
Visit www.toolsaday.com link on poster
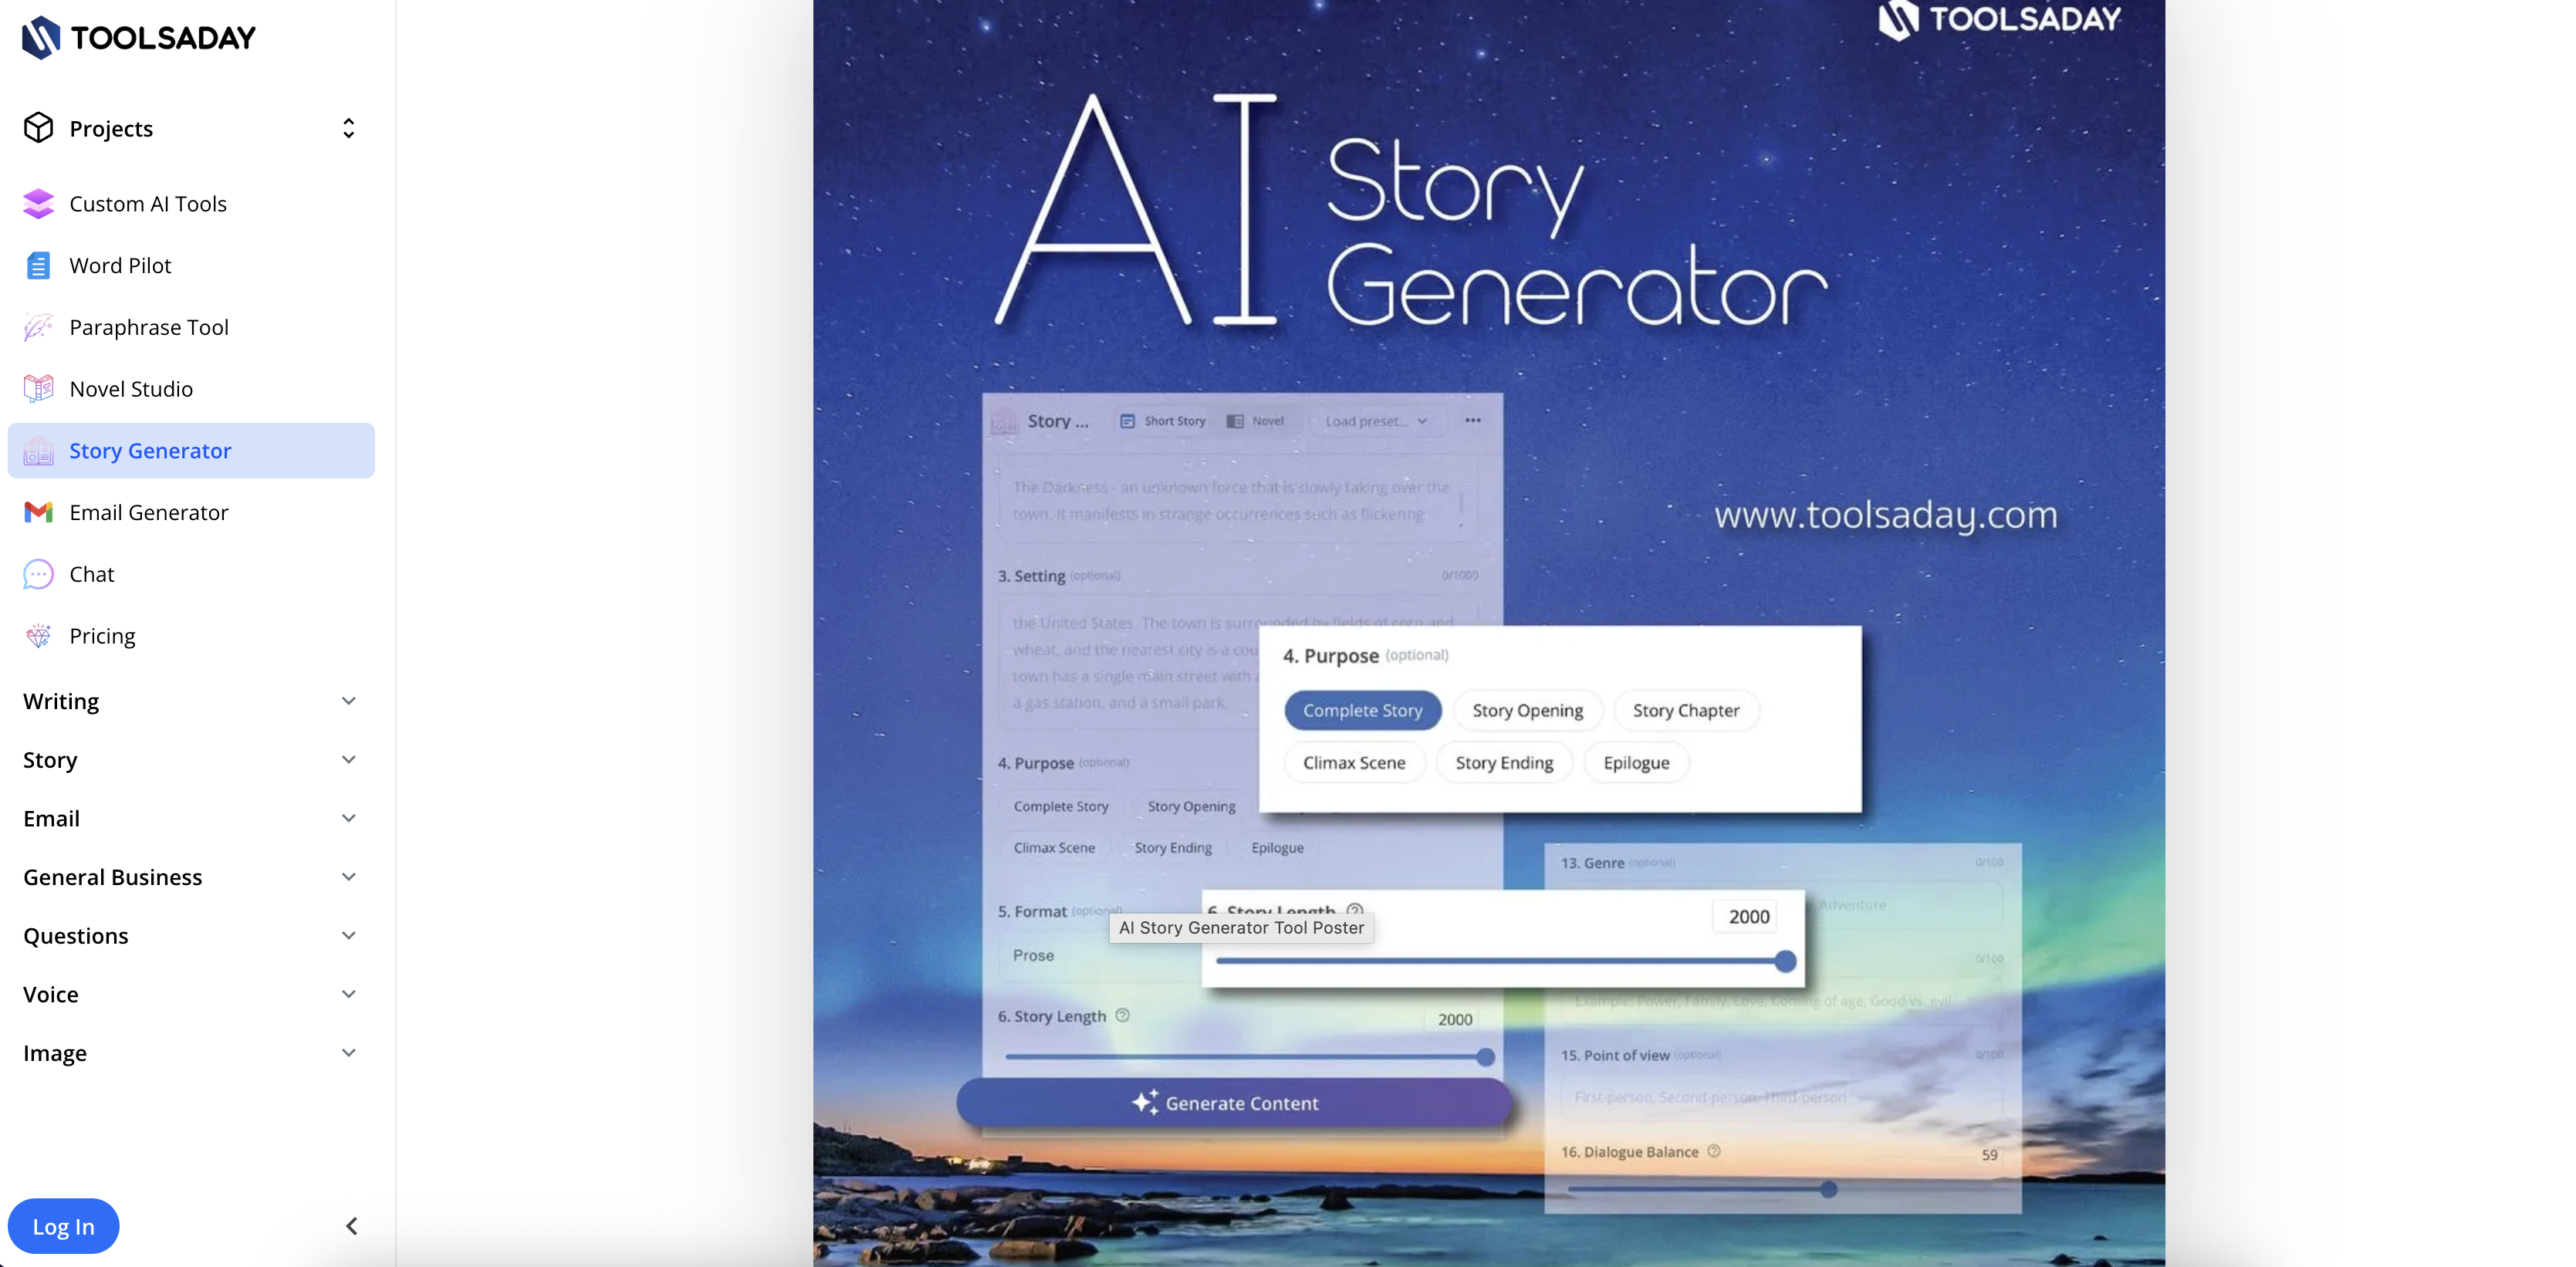pos(1884,515)
